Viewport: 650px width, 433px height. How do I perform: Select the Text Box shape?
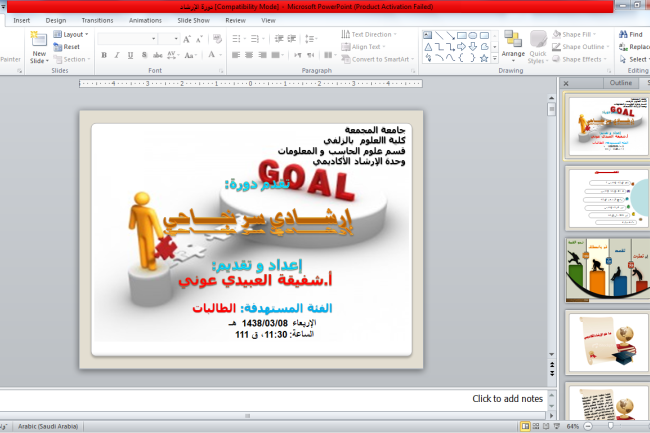[428, 36]
